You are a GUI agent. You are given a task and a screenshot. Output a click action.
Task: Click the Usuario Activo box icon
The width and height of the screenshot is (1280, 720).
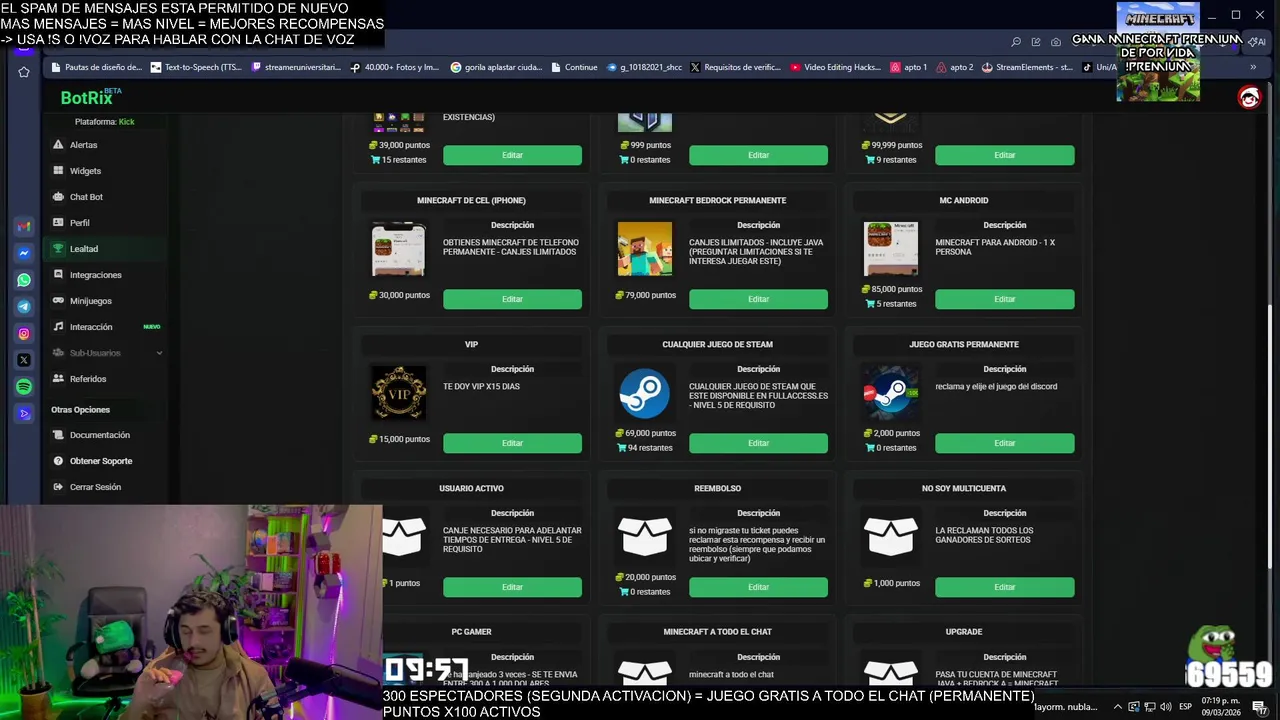coord(403,537)
